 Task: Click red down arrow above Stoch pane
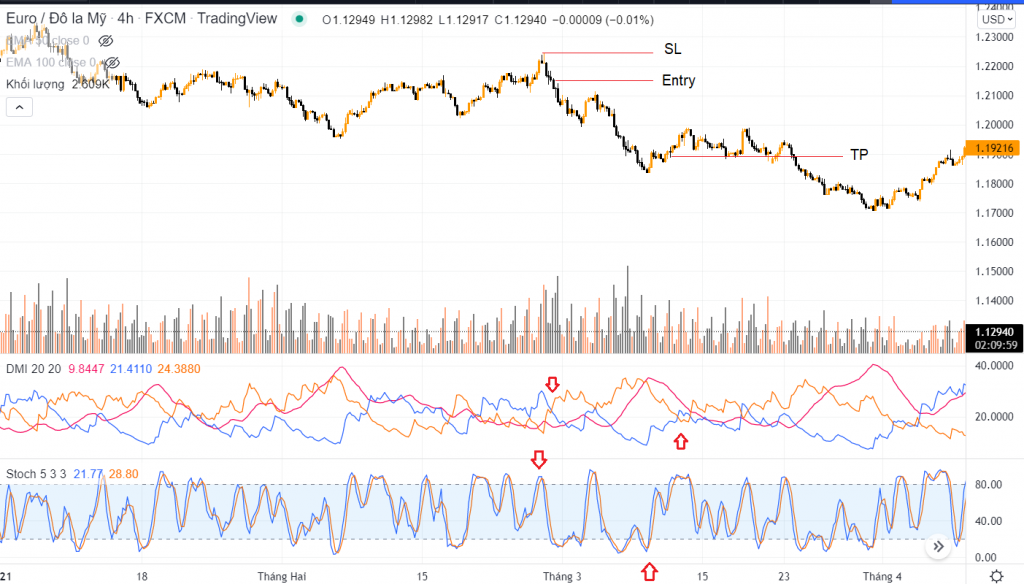(x=539, y=459)
